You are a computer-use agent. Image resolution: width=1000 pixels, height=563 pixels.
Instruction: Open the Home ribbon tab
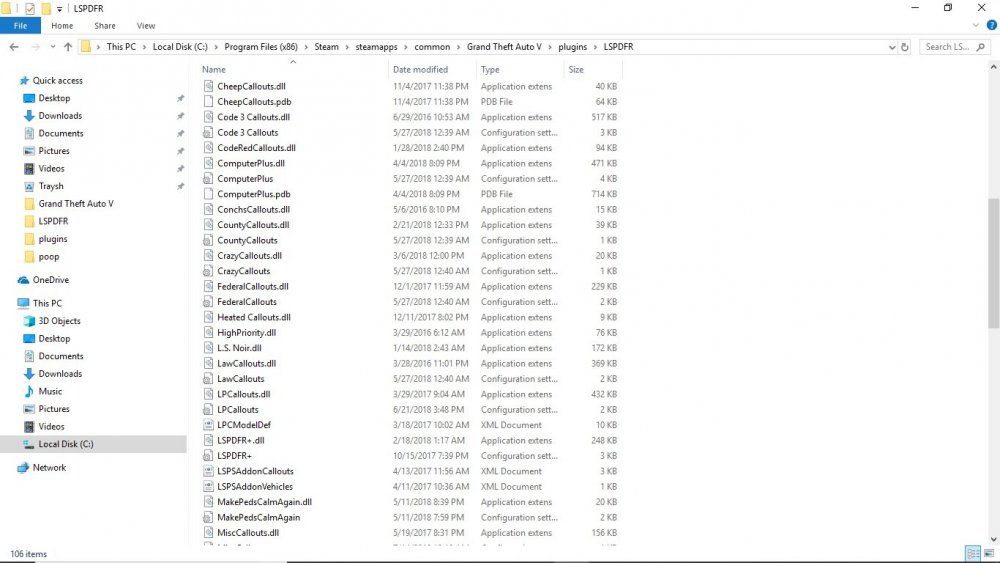pyautogui.click(x=62, y=26)
